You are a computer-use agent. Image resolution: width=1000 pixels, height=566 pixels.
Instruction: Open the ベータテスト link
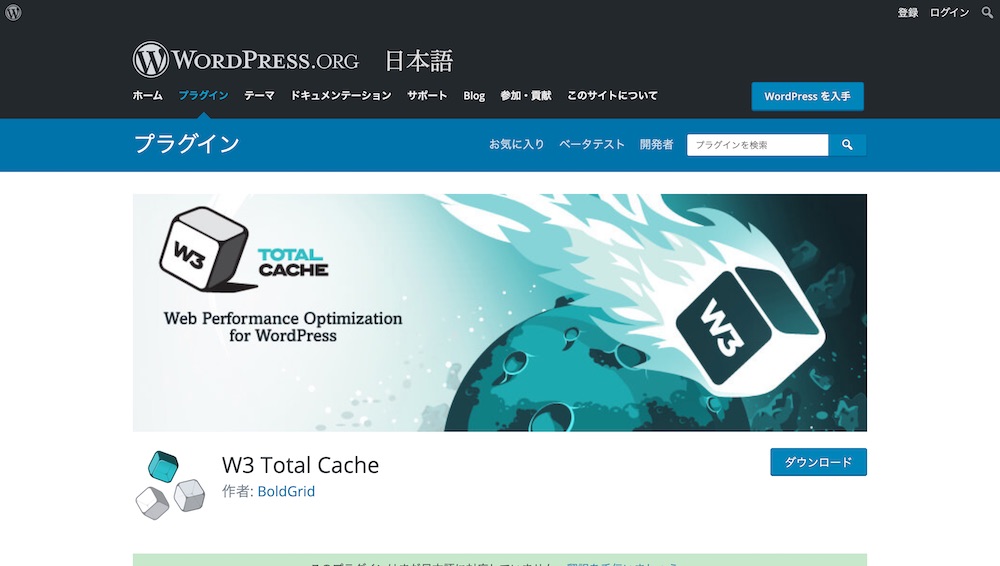tap(591, 144)
